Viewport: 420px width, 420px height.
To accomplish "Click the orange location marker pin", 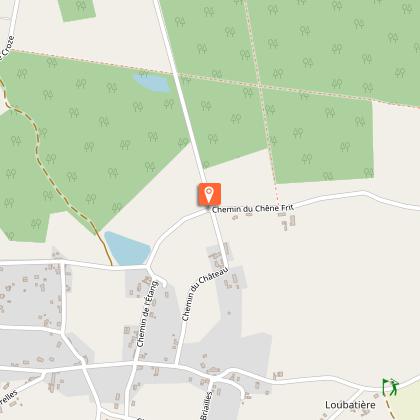I will pyautogui.click(x=210, y=194).
